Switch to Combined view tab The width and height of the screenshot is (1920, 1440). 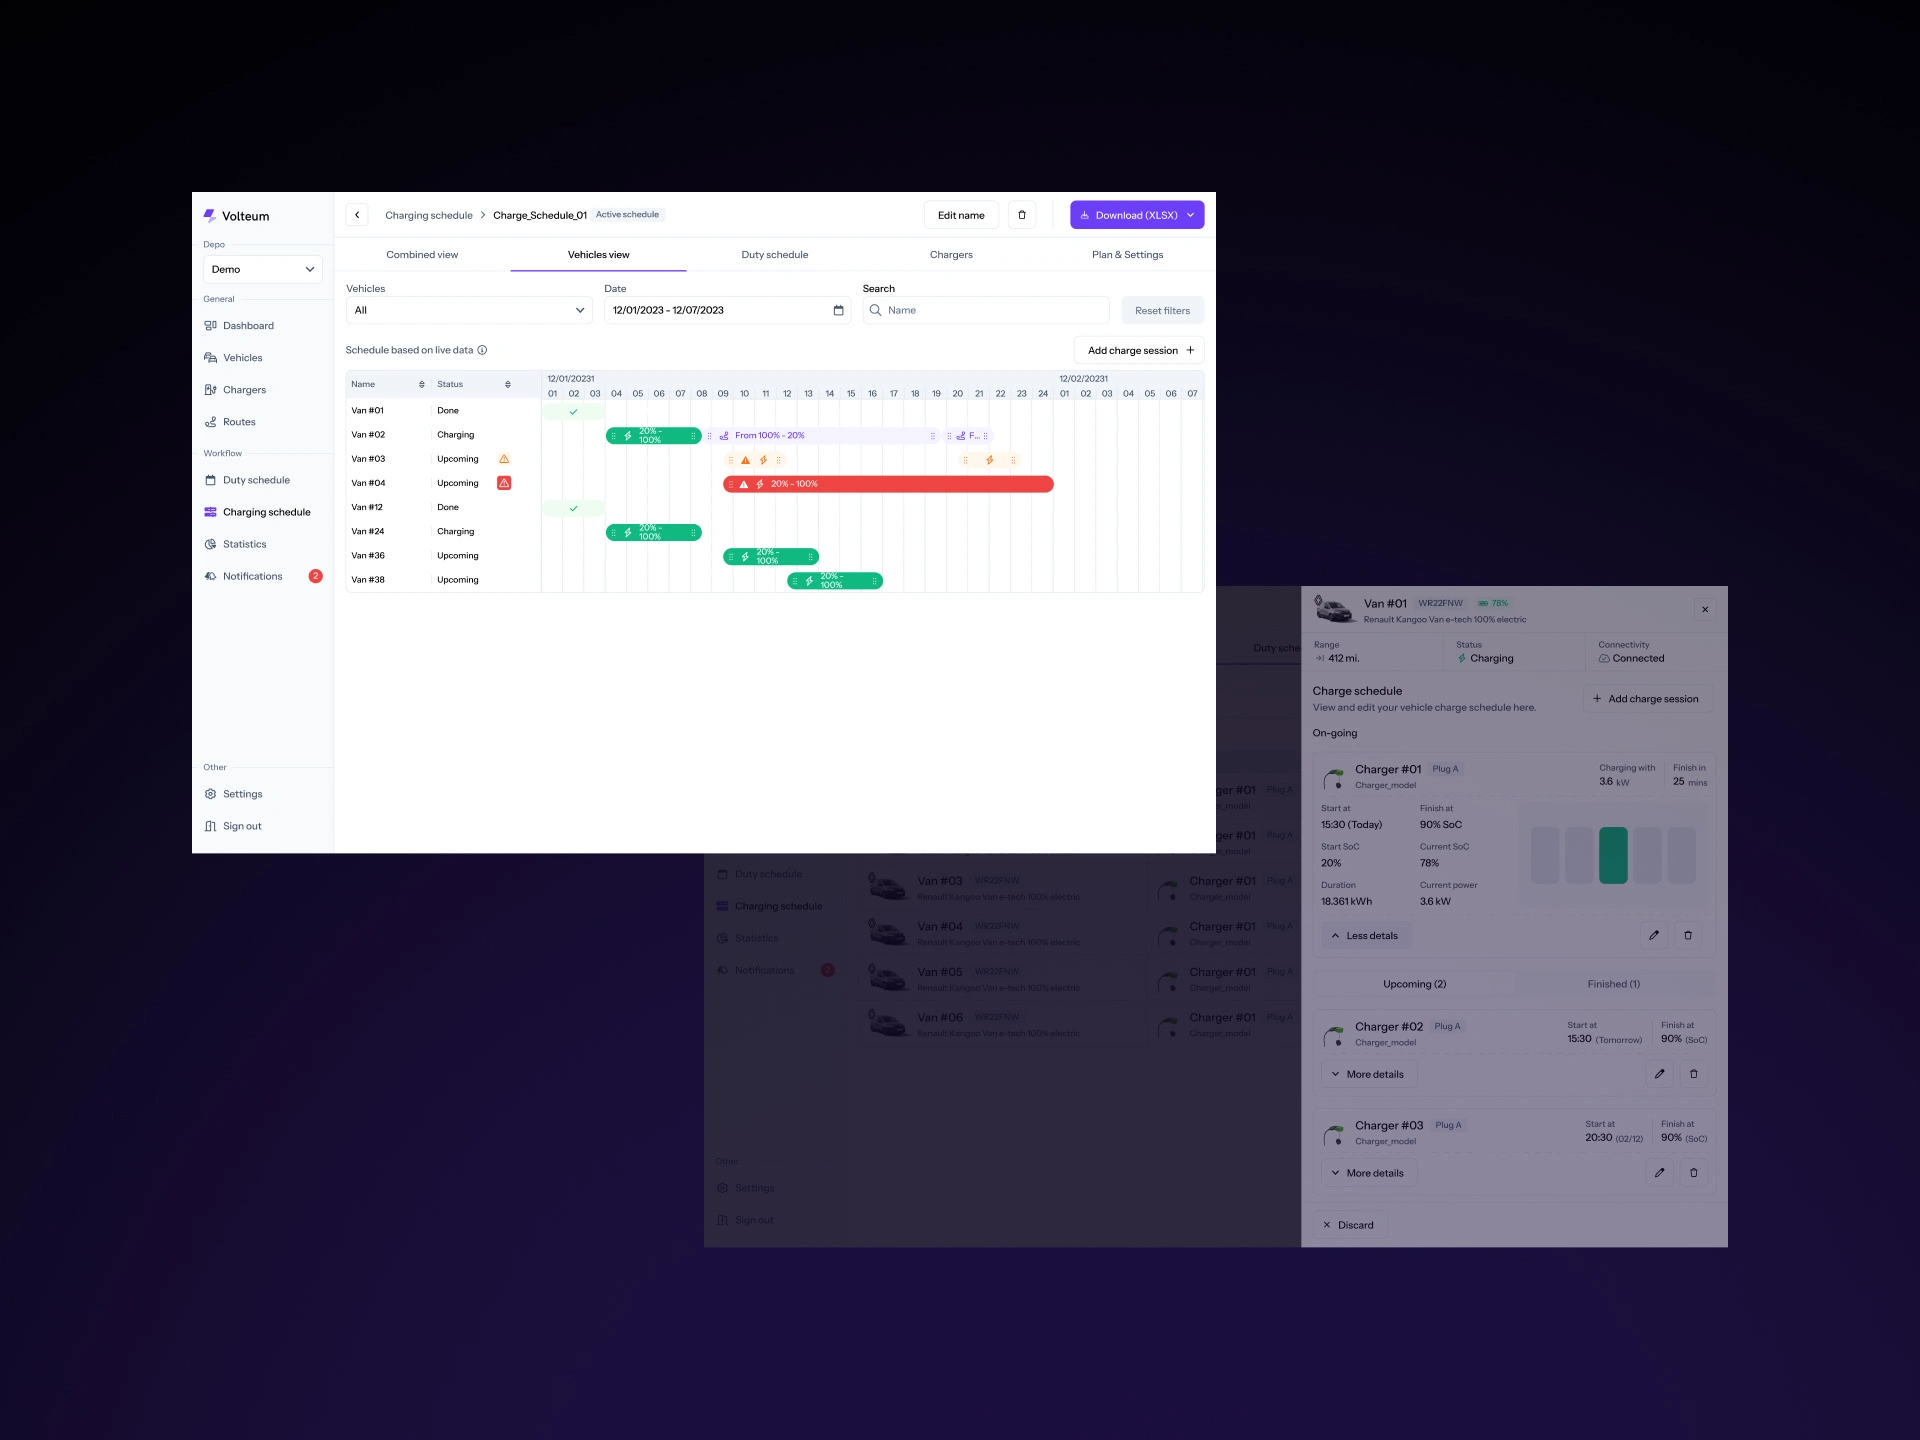click(422, 255)
